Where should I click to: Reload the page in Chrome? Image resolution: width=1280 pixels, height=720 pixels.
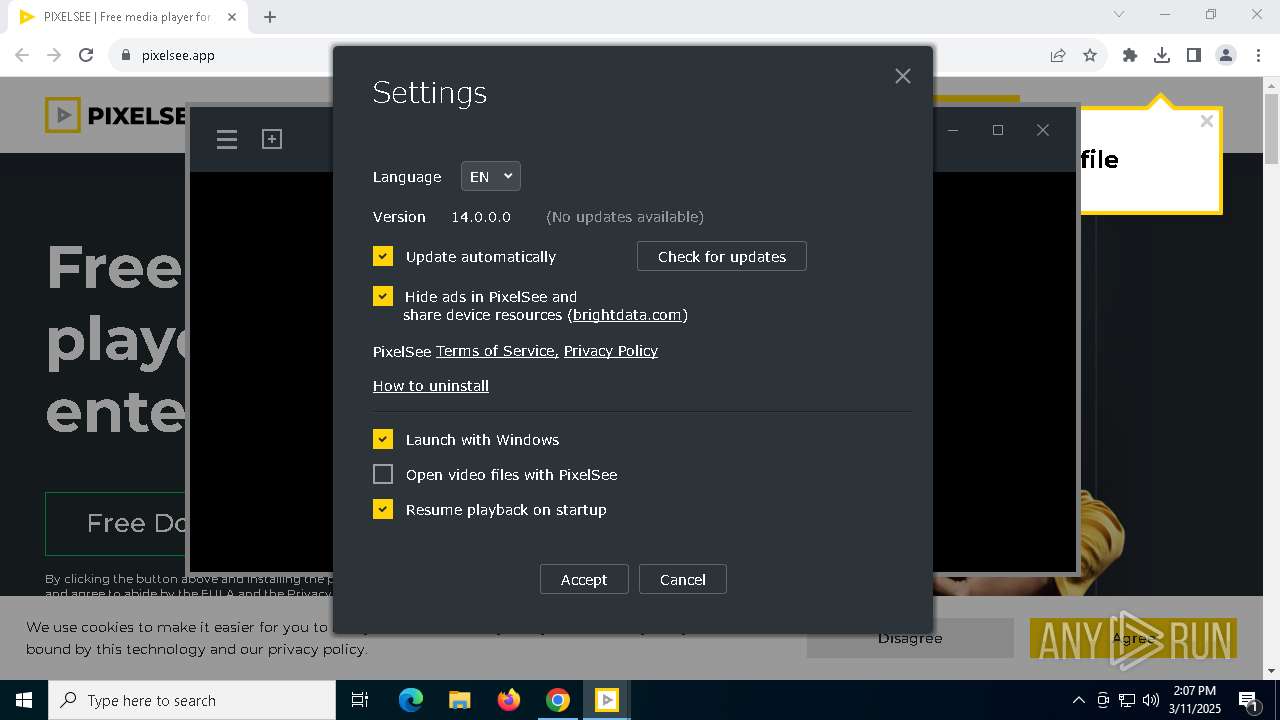click(86, 55)
